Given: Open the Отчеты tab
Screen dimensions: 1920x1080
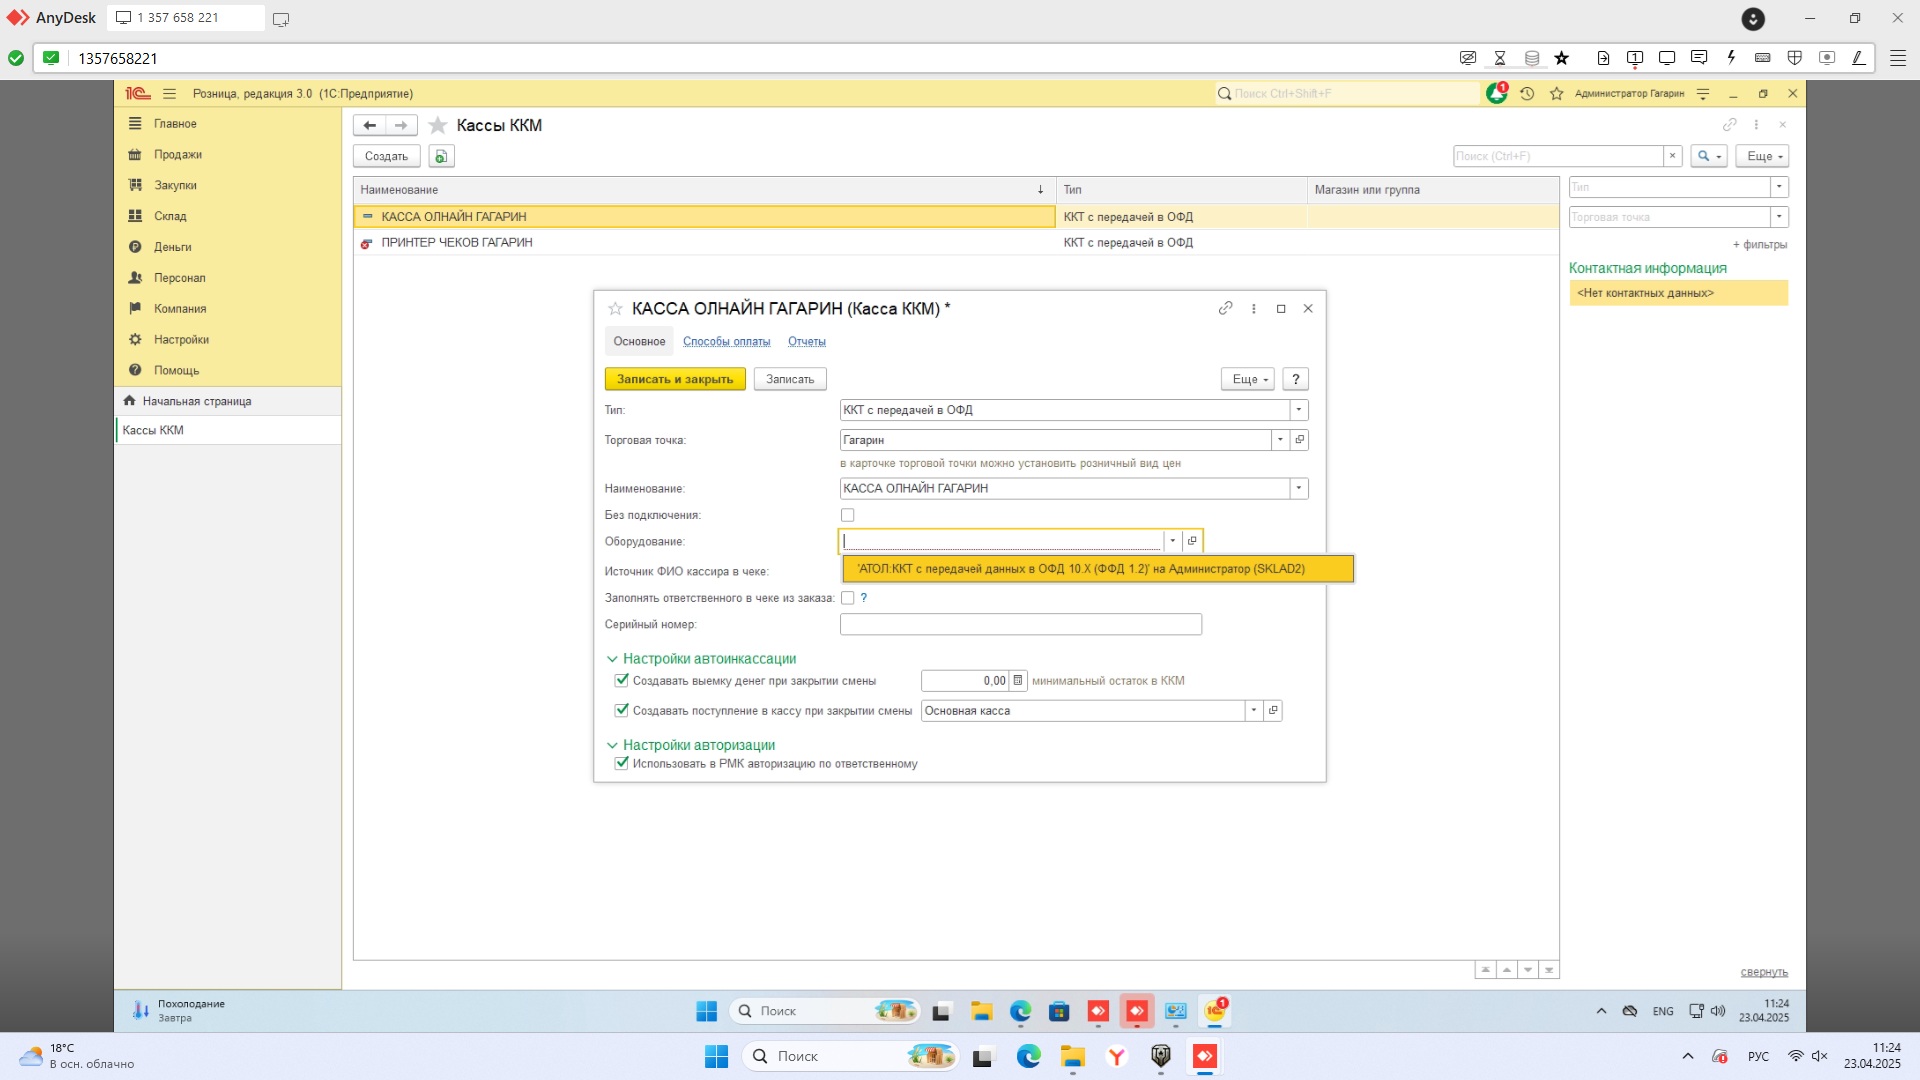Looking at the screenshot, I should coord(807,342).
